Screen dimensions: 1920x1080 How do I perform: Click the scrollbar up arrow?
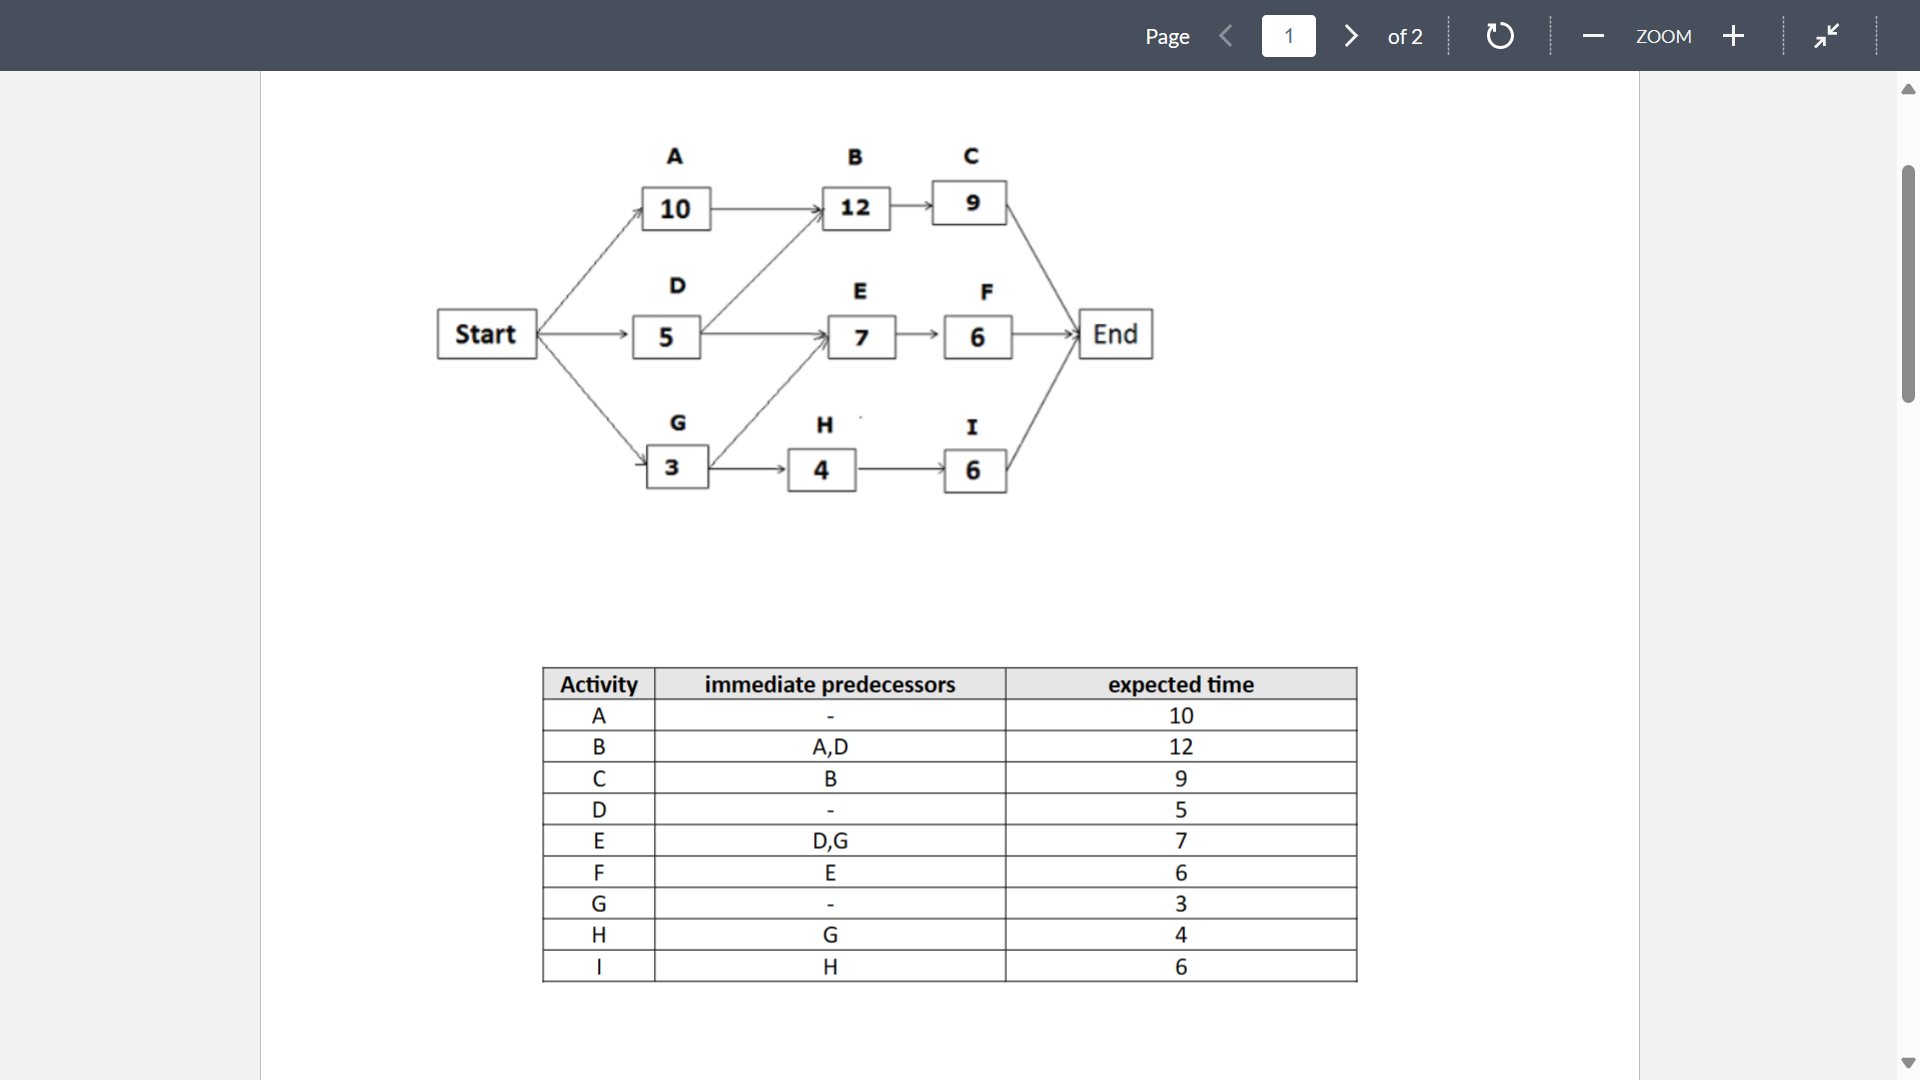tap(1907, 90)
